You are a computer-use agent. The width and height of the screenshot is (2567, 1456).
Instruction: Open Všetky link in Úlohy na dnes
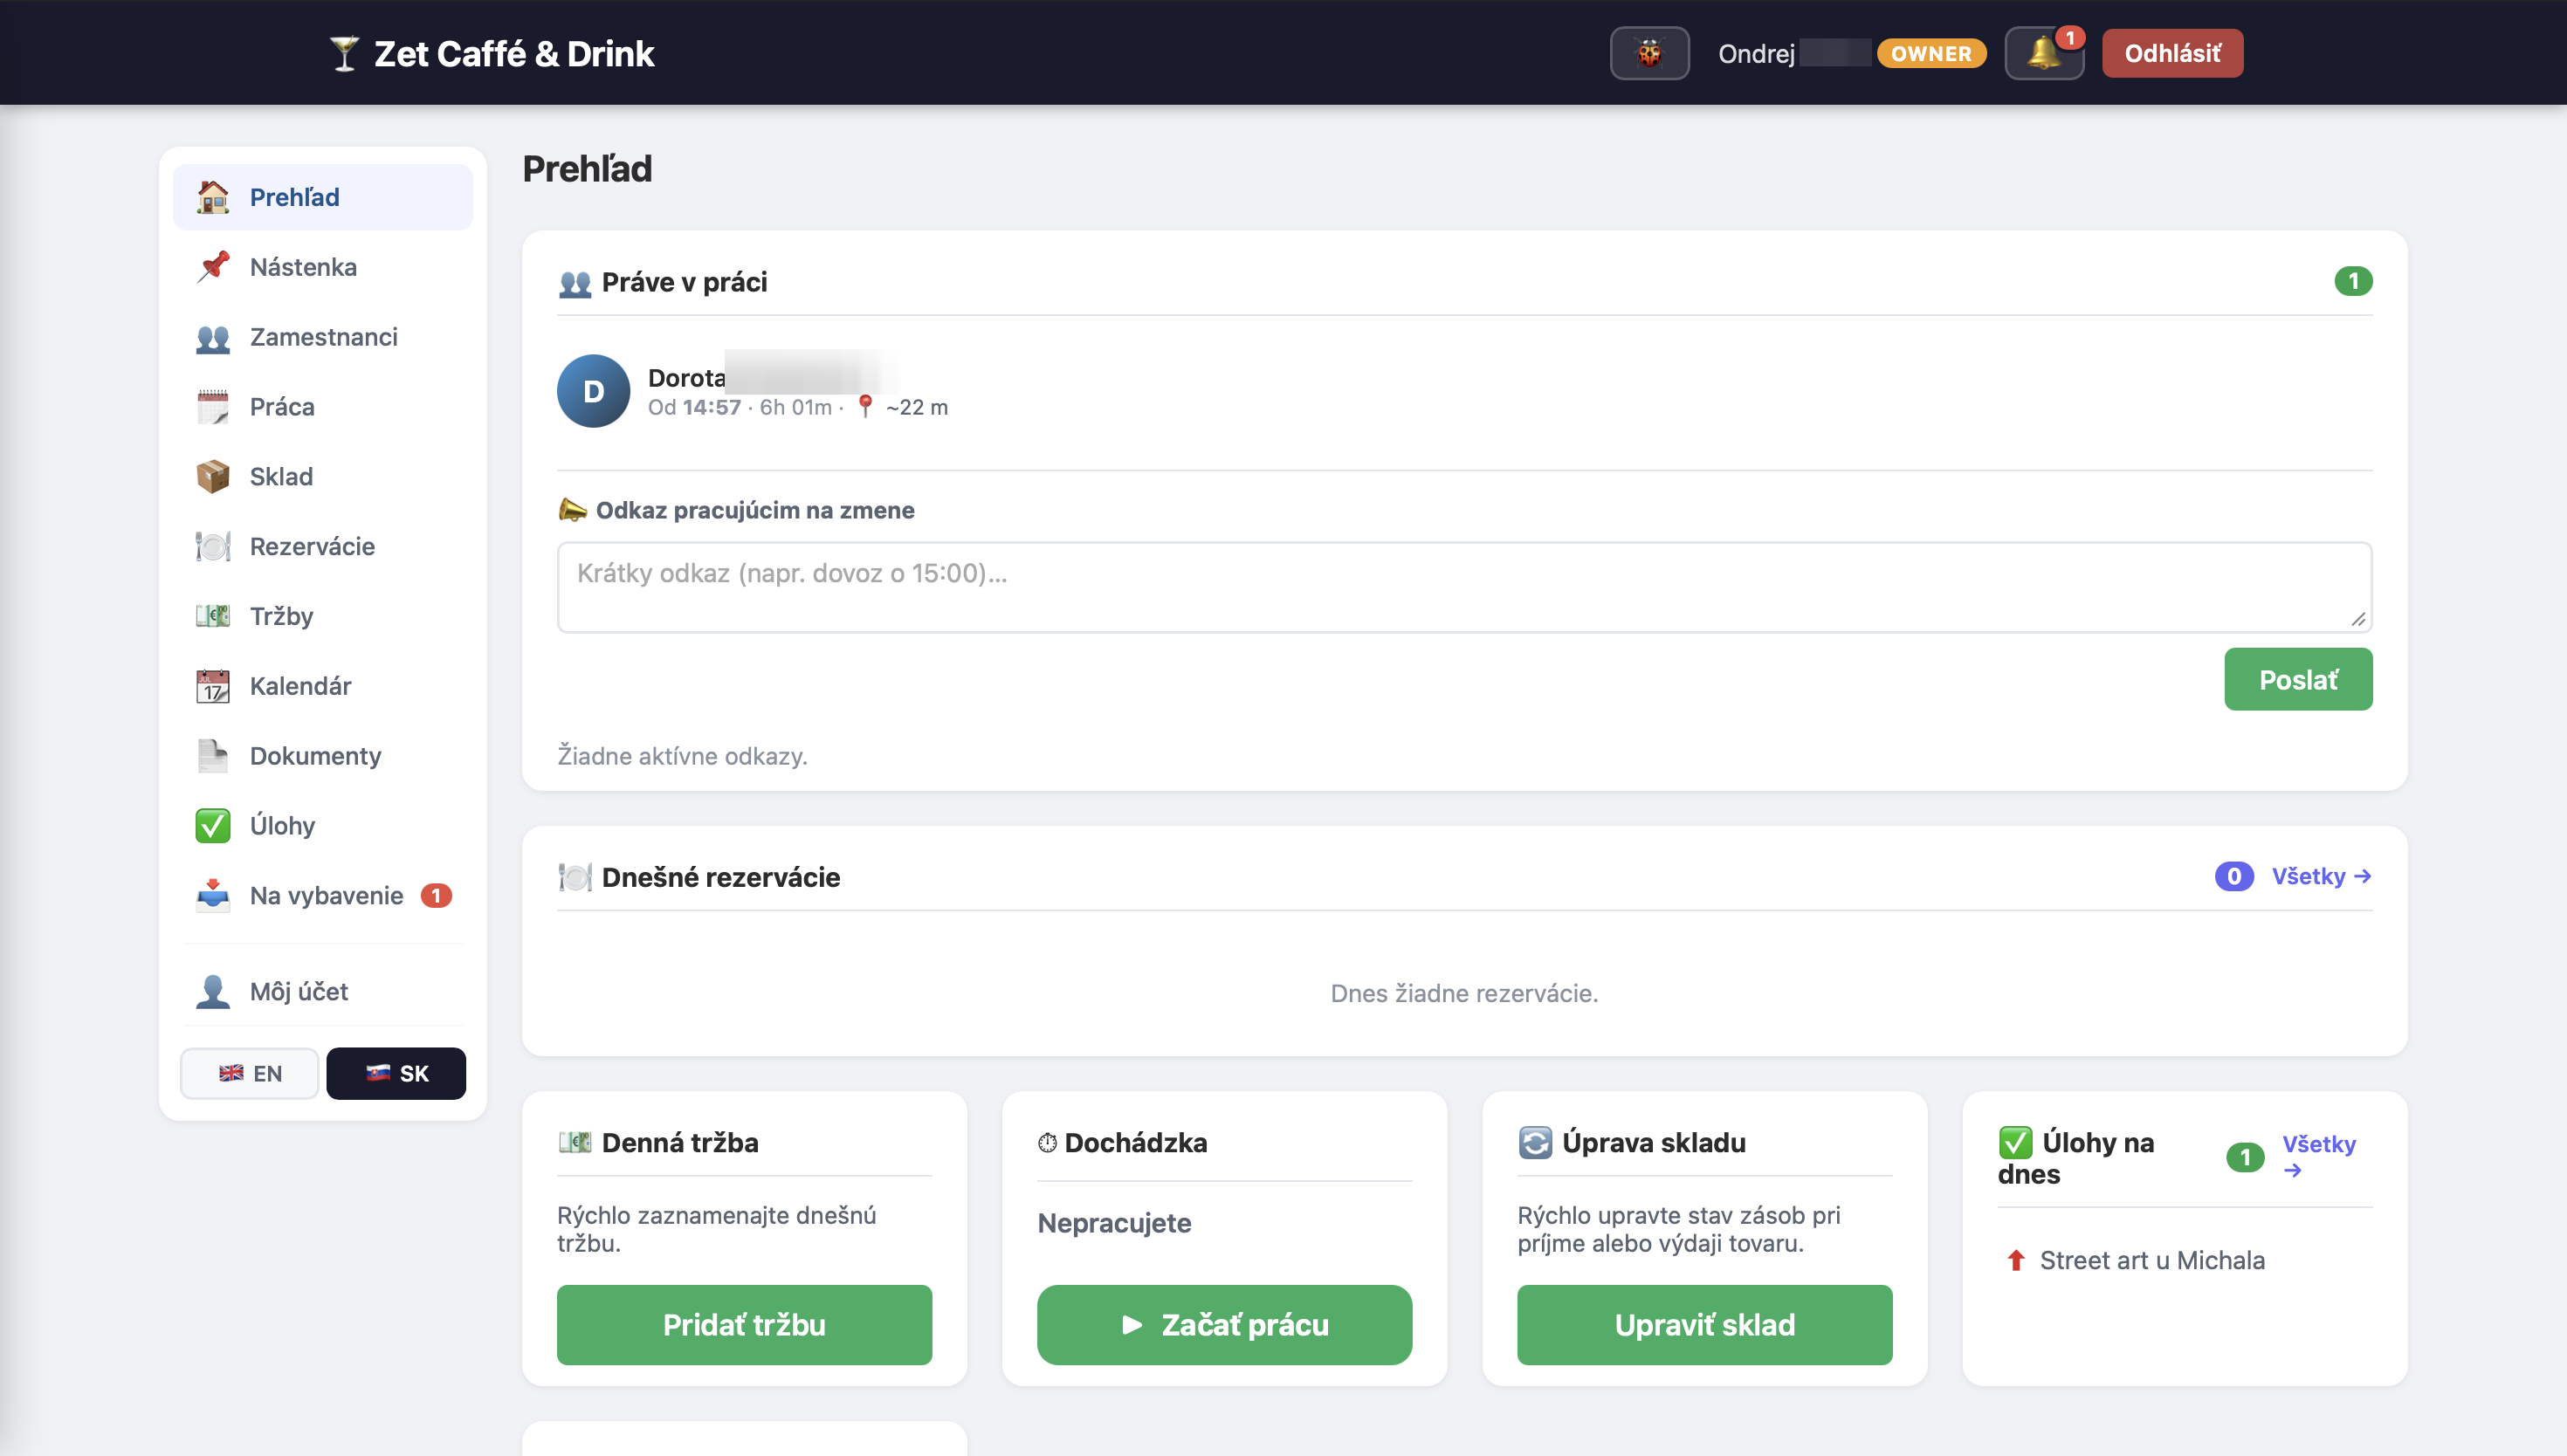coord(2318,1156)
